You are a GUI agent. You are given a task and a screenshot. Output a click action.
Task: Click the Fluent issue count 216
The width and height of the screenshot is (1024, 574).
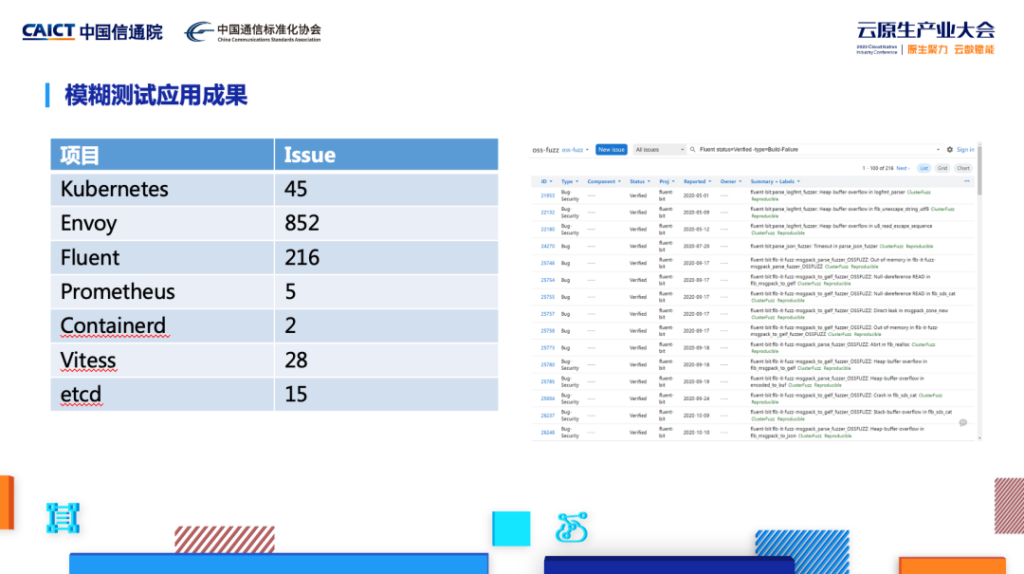(302, 257)
